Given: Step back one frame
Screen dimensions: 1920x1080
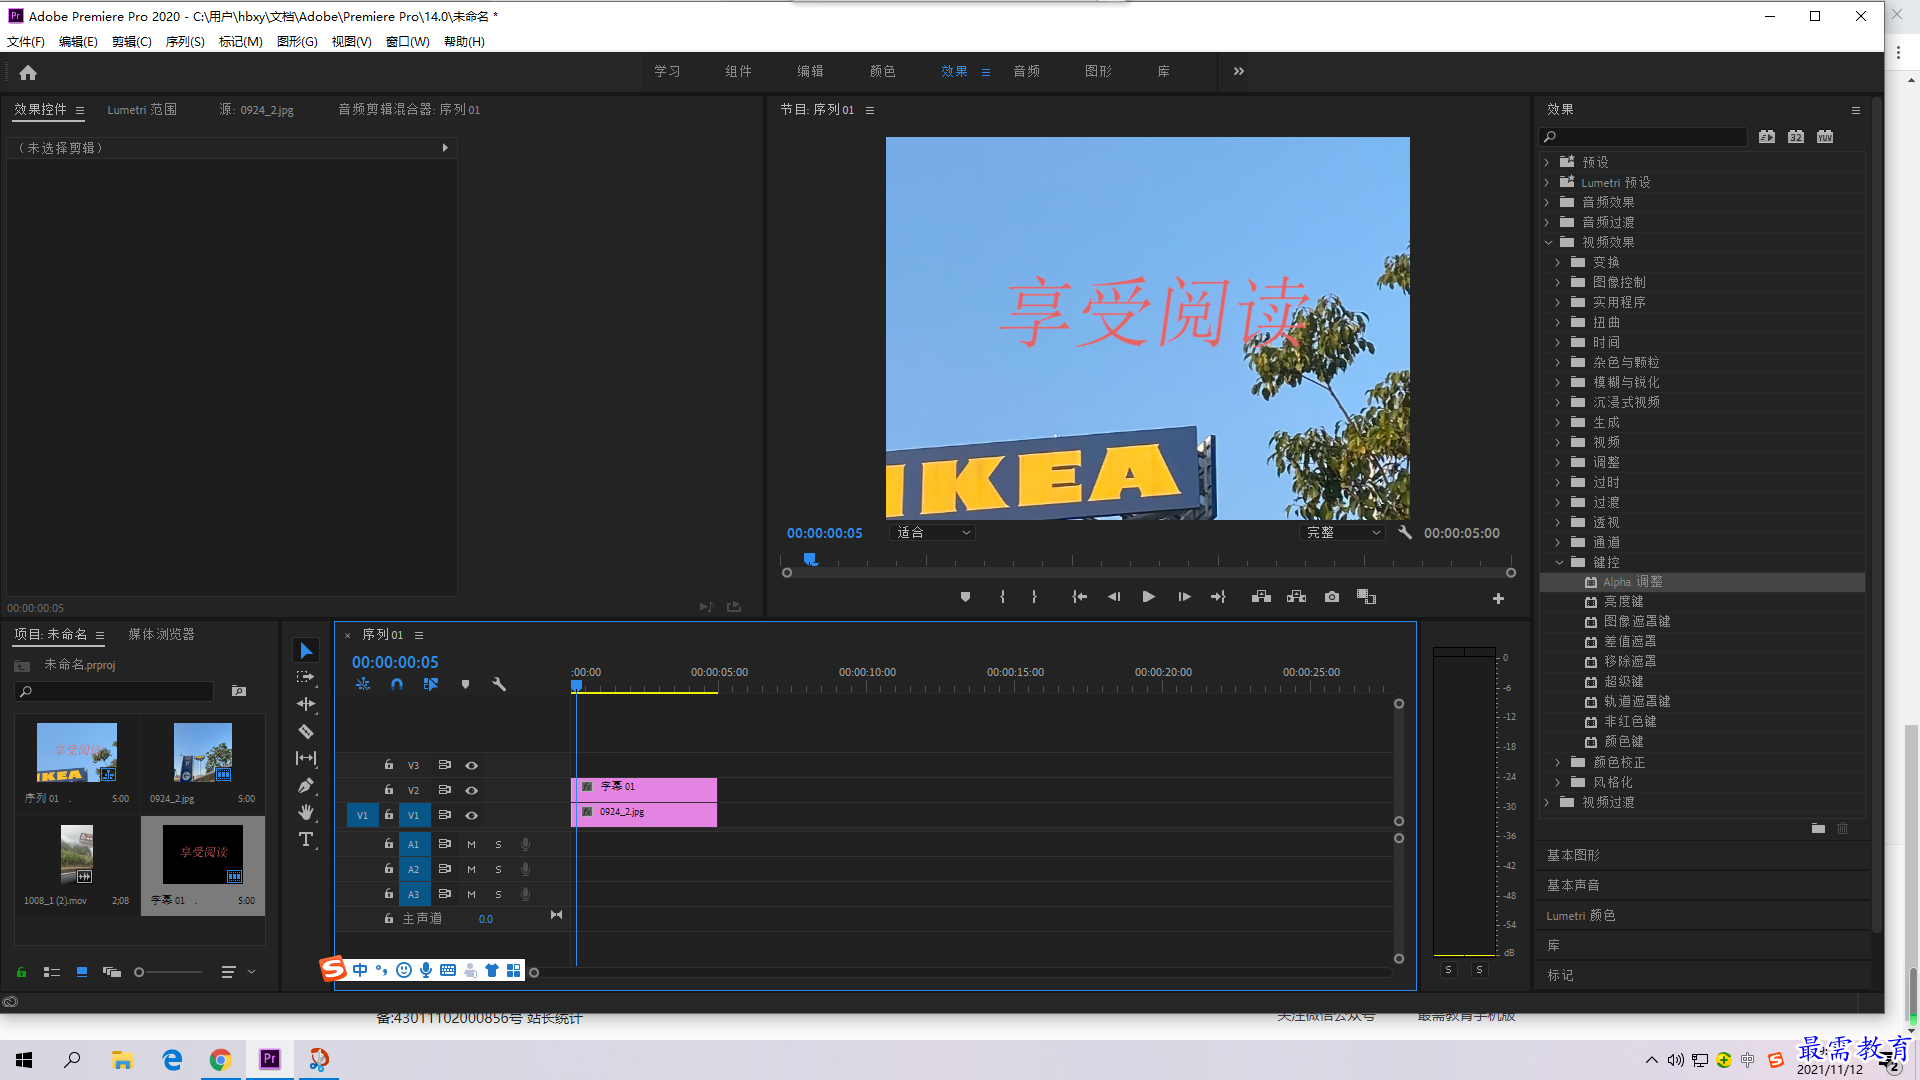Looking at the screenshot, I should point(1114,597).
